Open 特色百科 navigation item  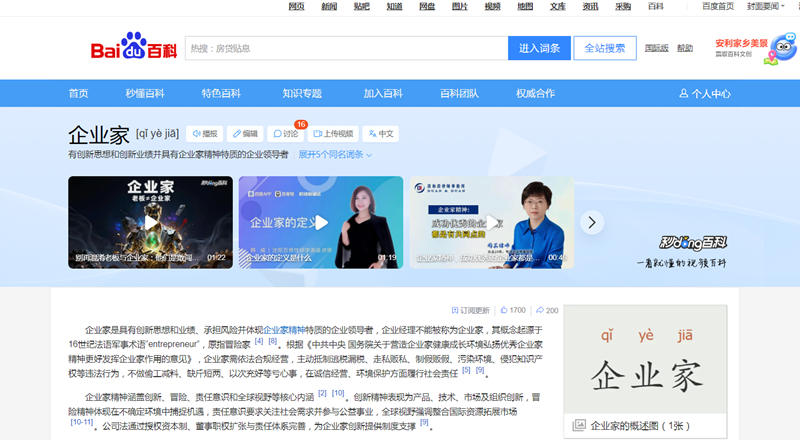coord(221,93)
